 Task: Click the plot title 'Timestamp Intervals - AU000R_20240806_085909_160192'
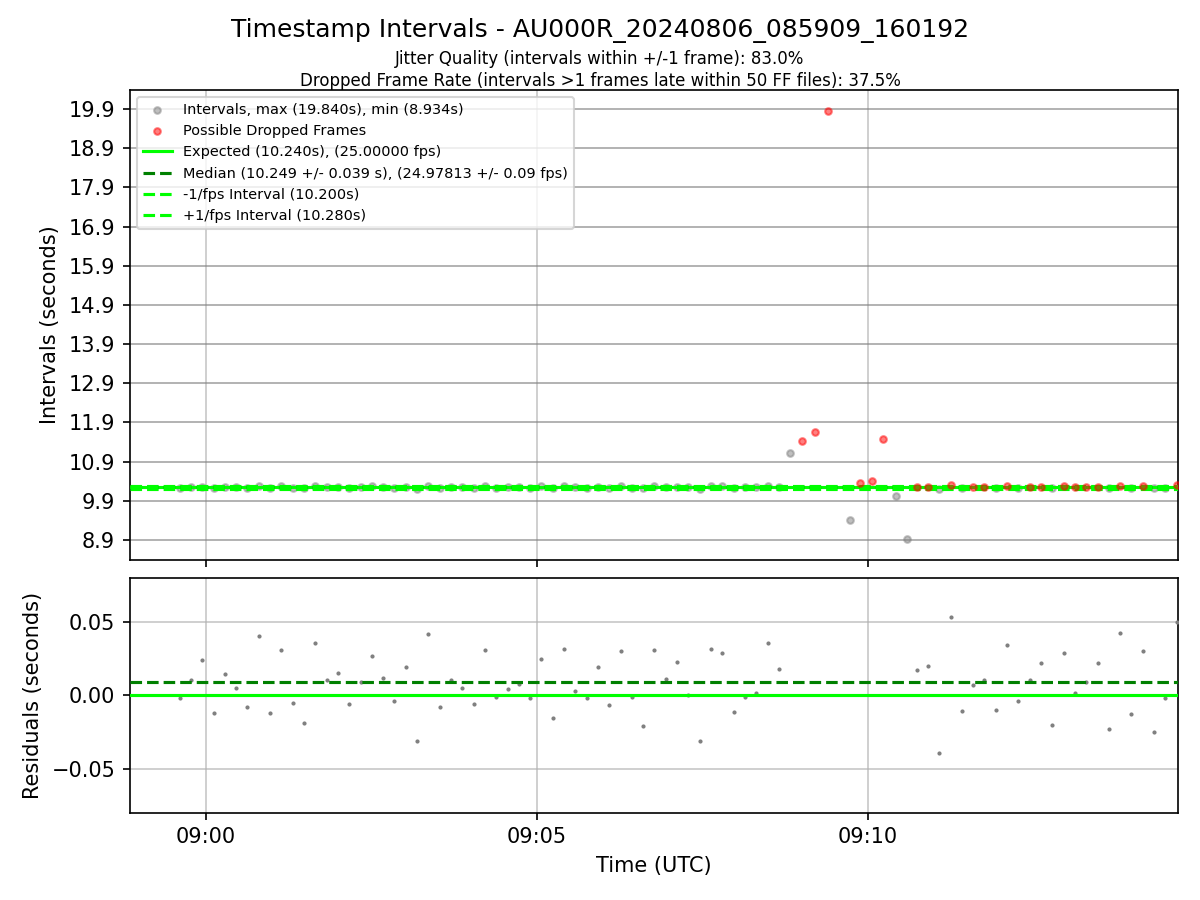coord(599,29)
